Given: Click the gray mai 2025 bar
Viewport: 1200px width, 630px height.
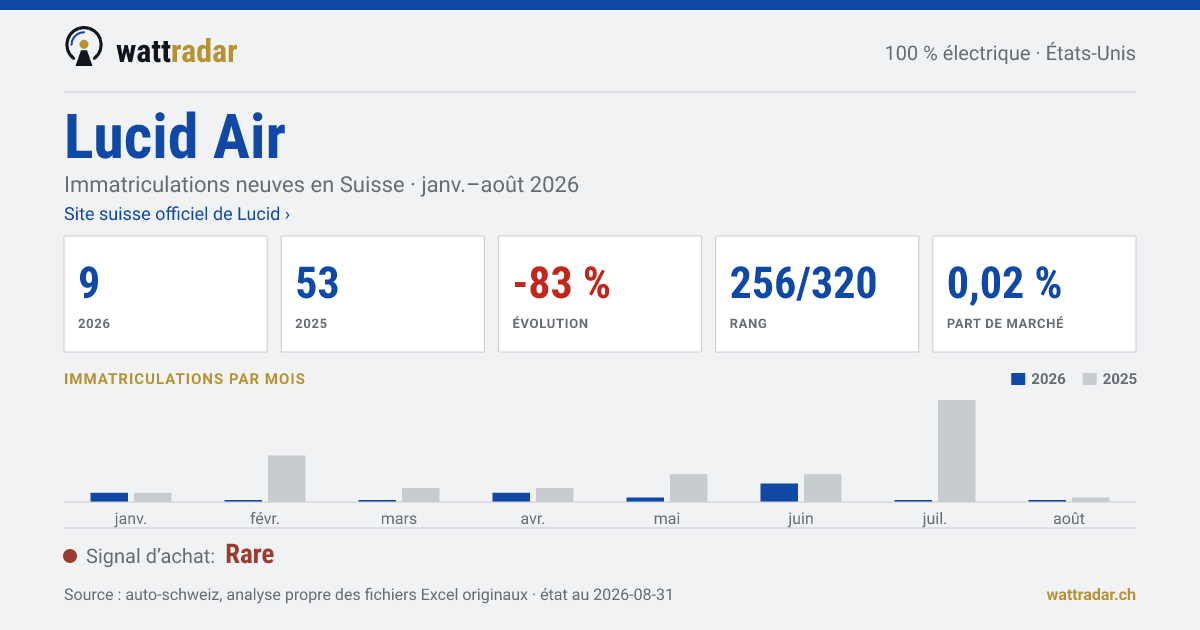Looking at the screenshot, I should coord(689,488).
